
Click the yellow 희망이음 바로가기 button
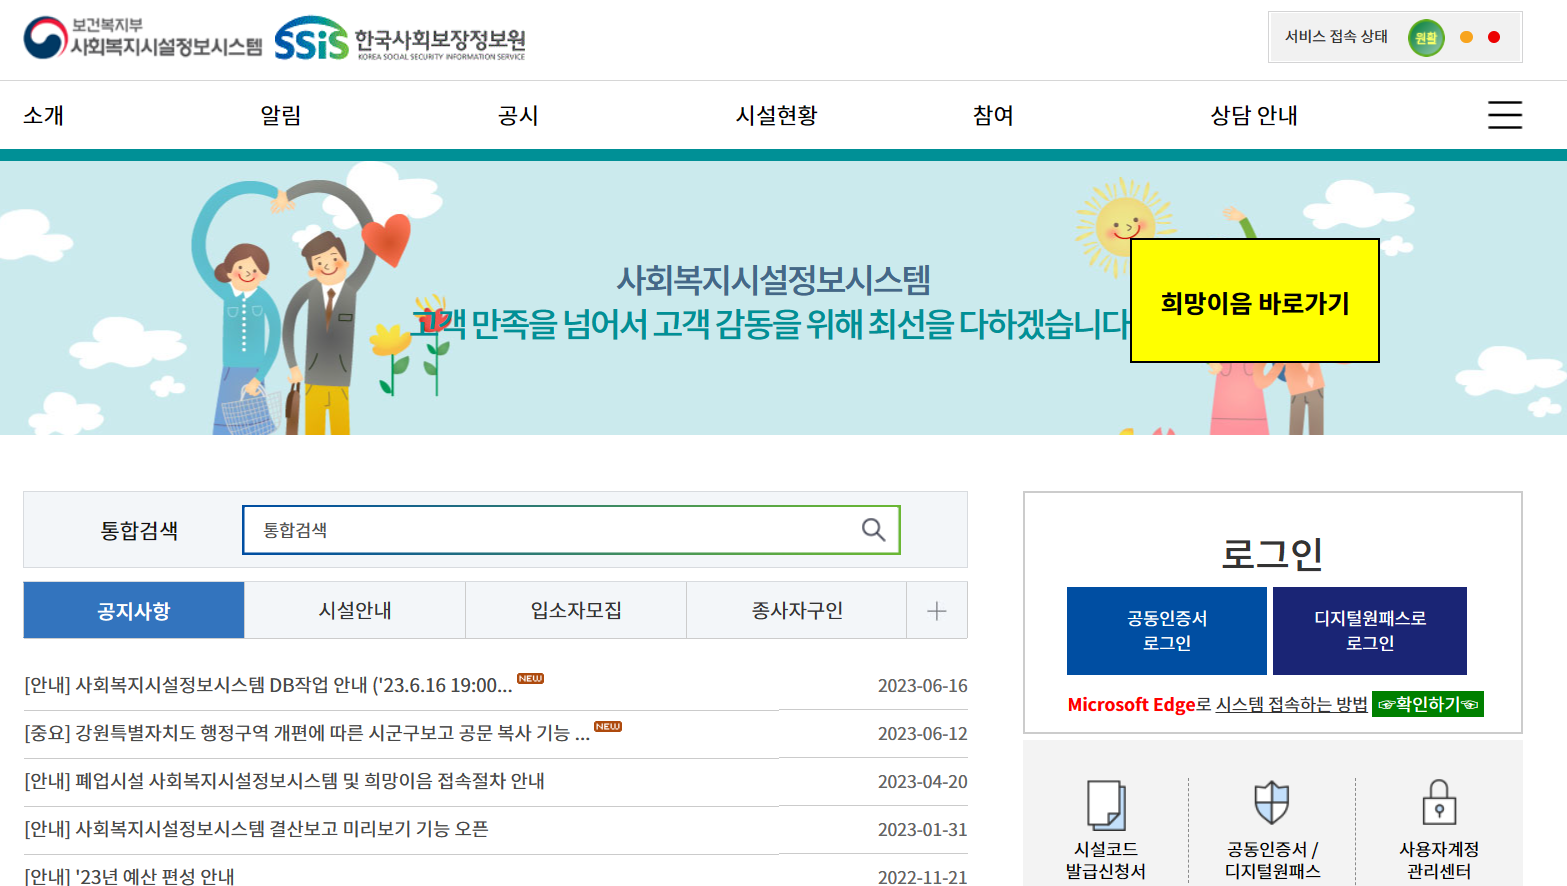1253,299
